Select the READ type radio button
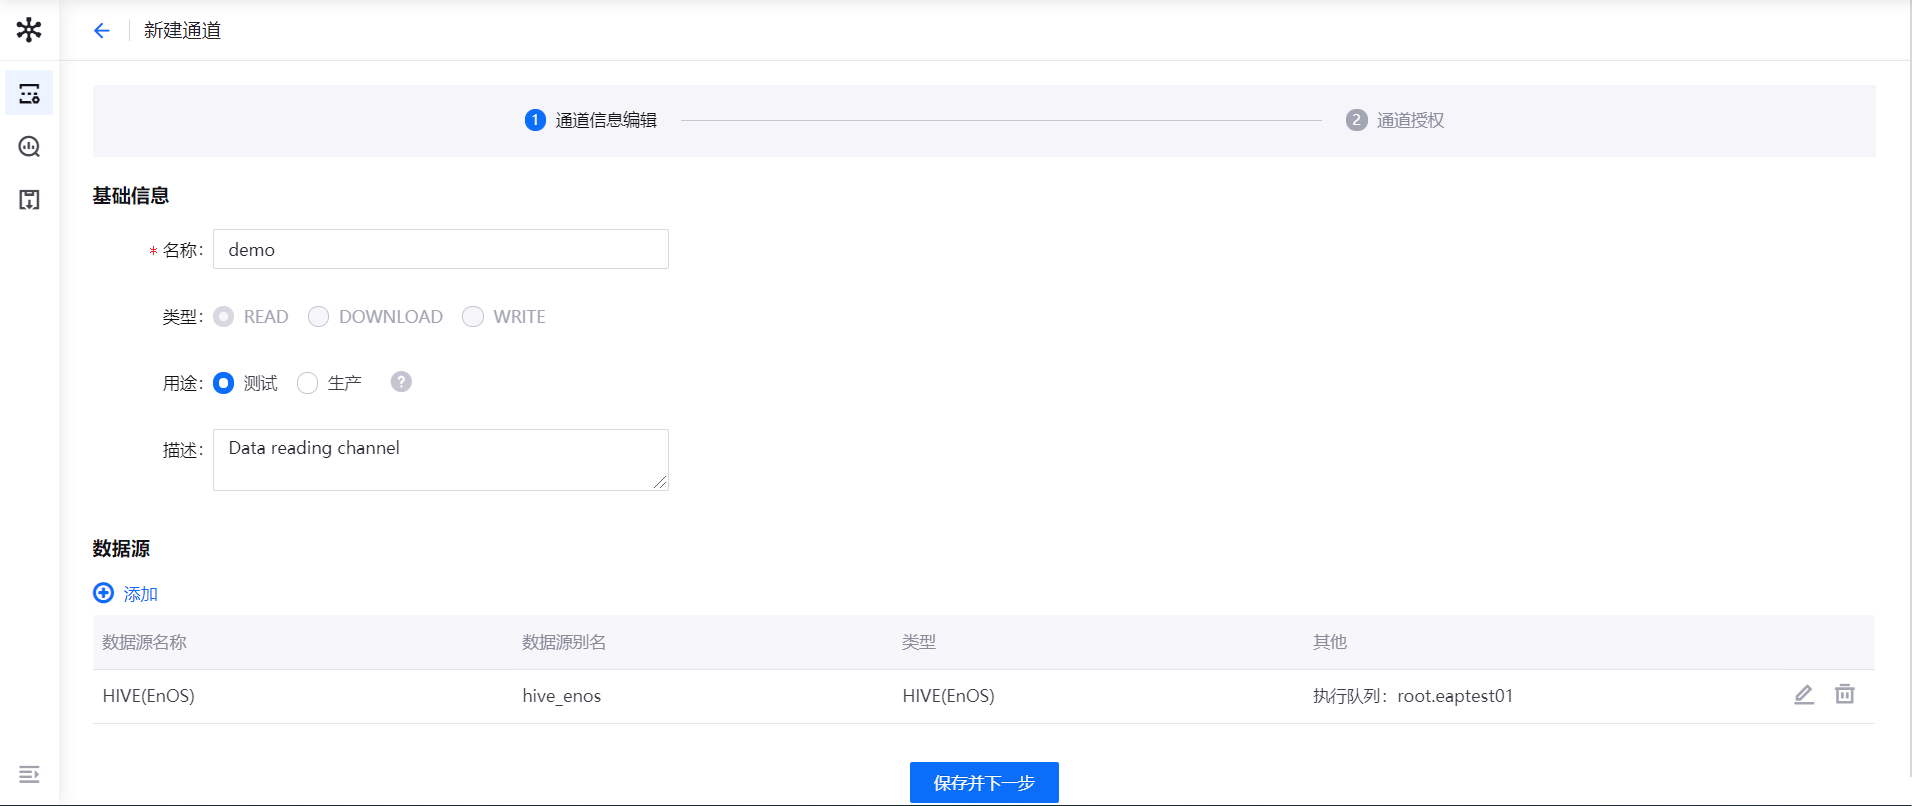The height and width of the screenshot is (806, 1912). 224,316
